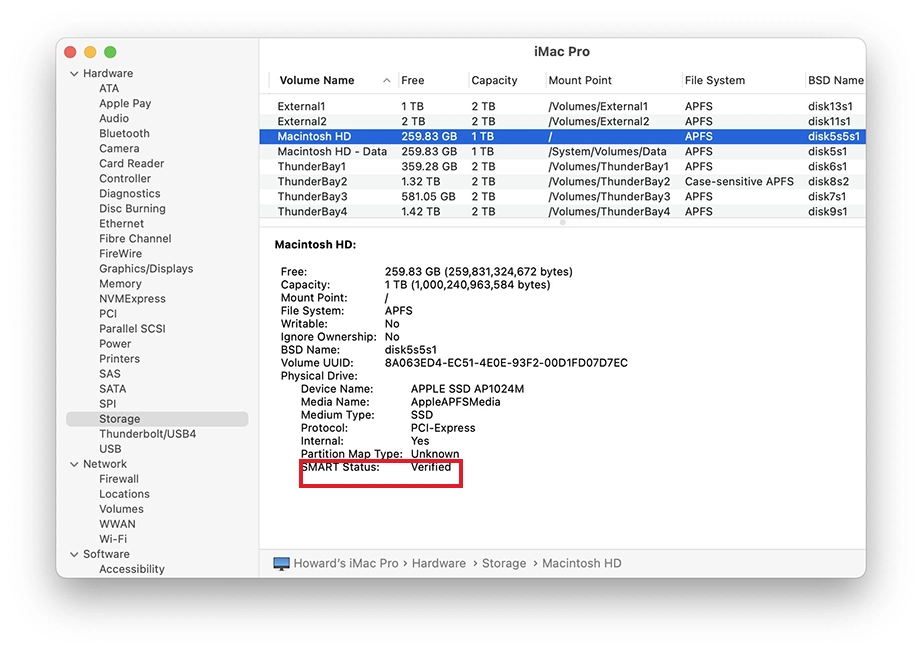The height and width of the screenshot is (652, 922).
Task: Click the Volume Name sort arrow
Action: [x=386, y=81]
